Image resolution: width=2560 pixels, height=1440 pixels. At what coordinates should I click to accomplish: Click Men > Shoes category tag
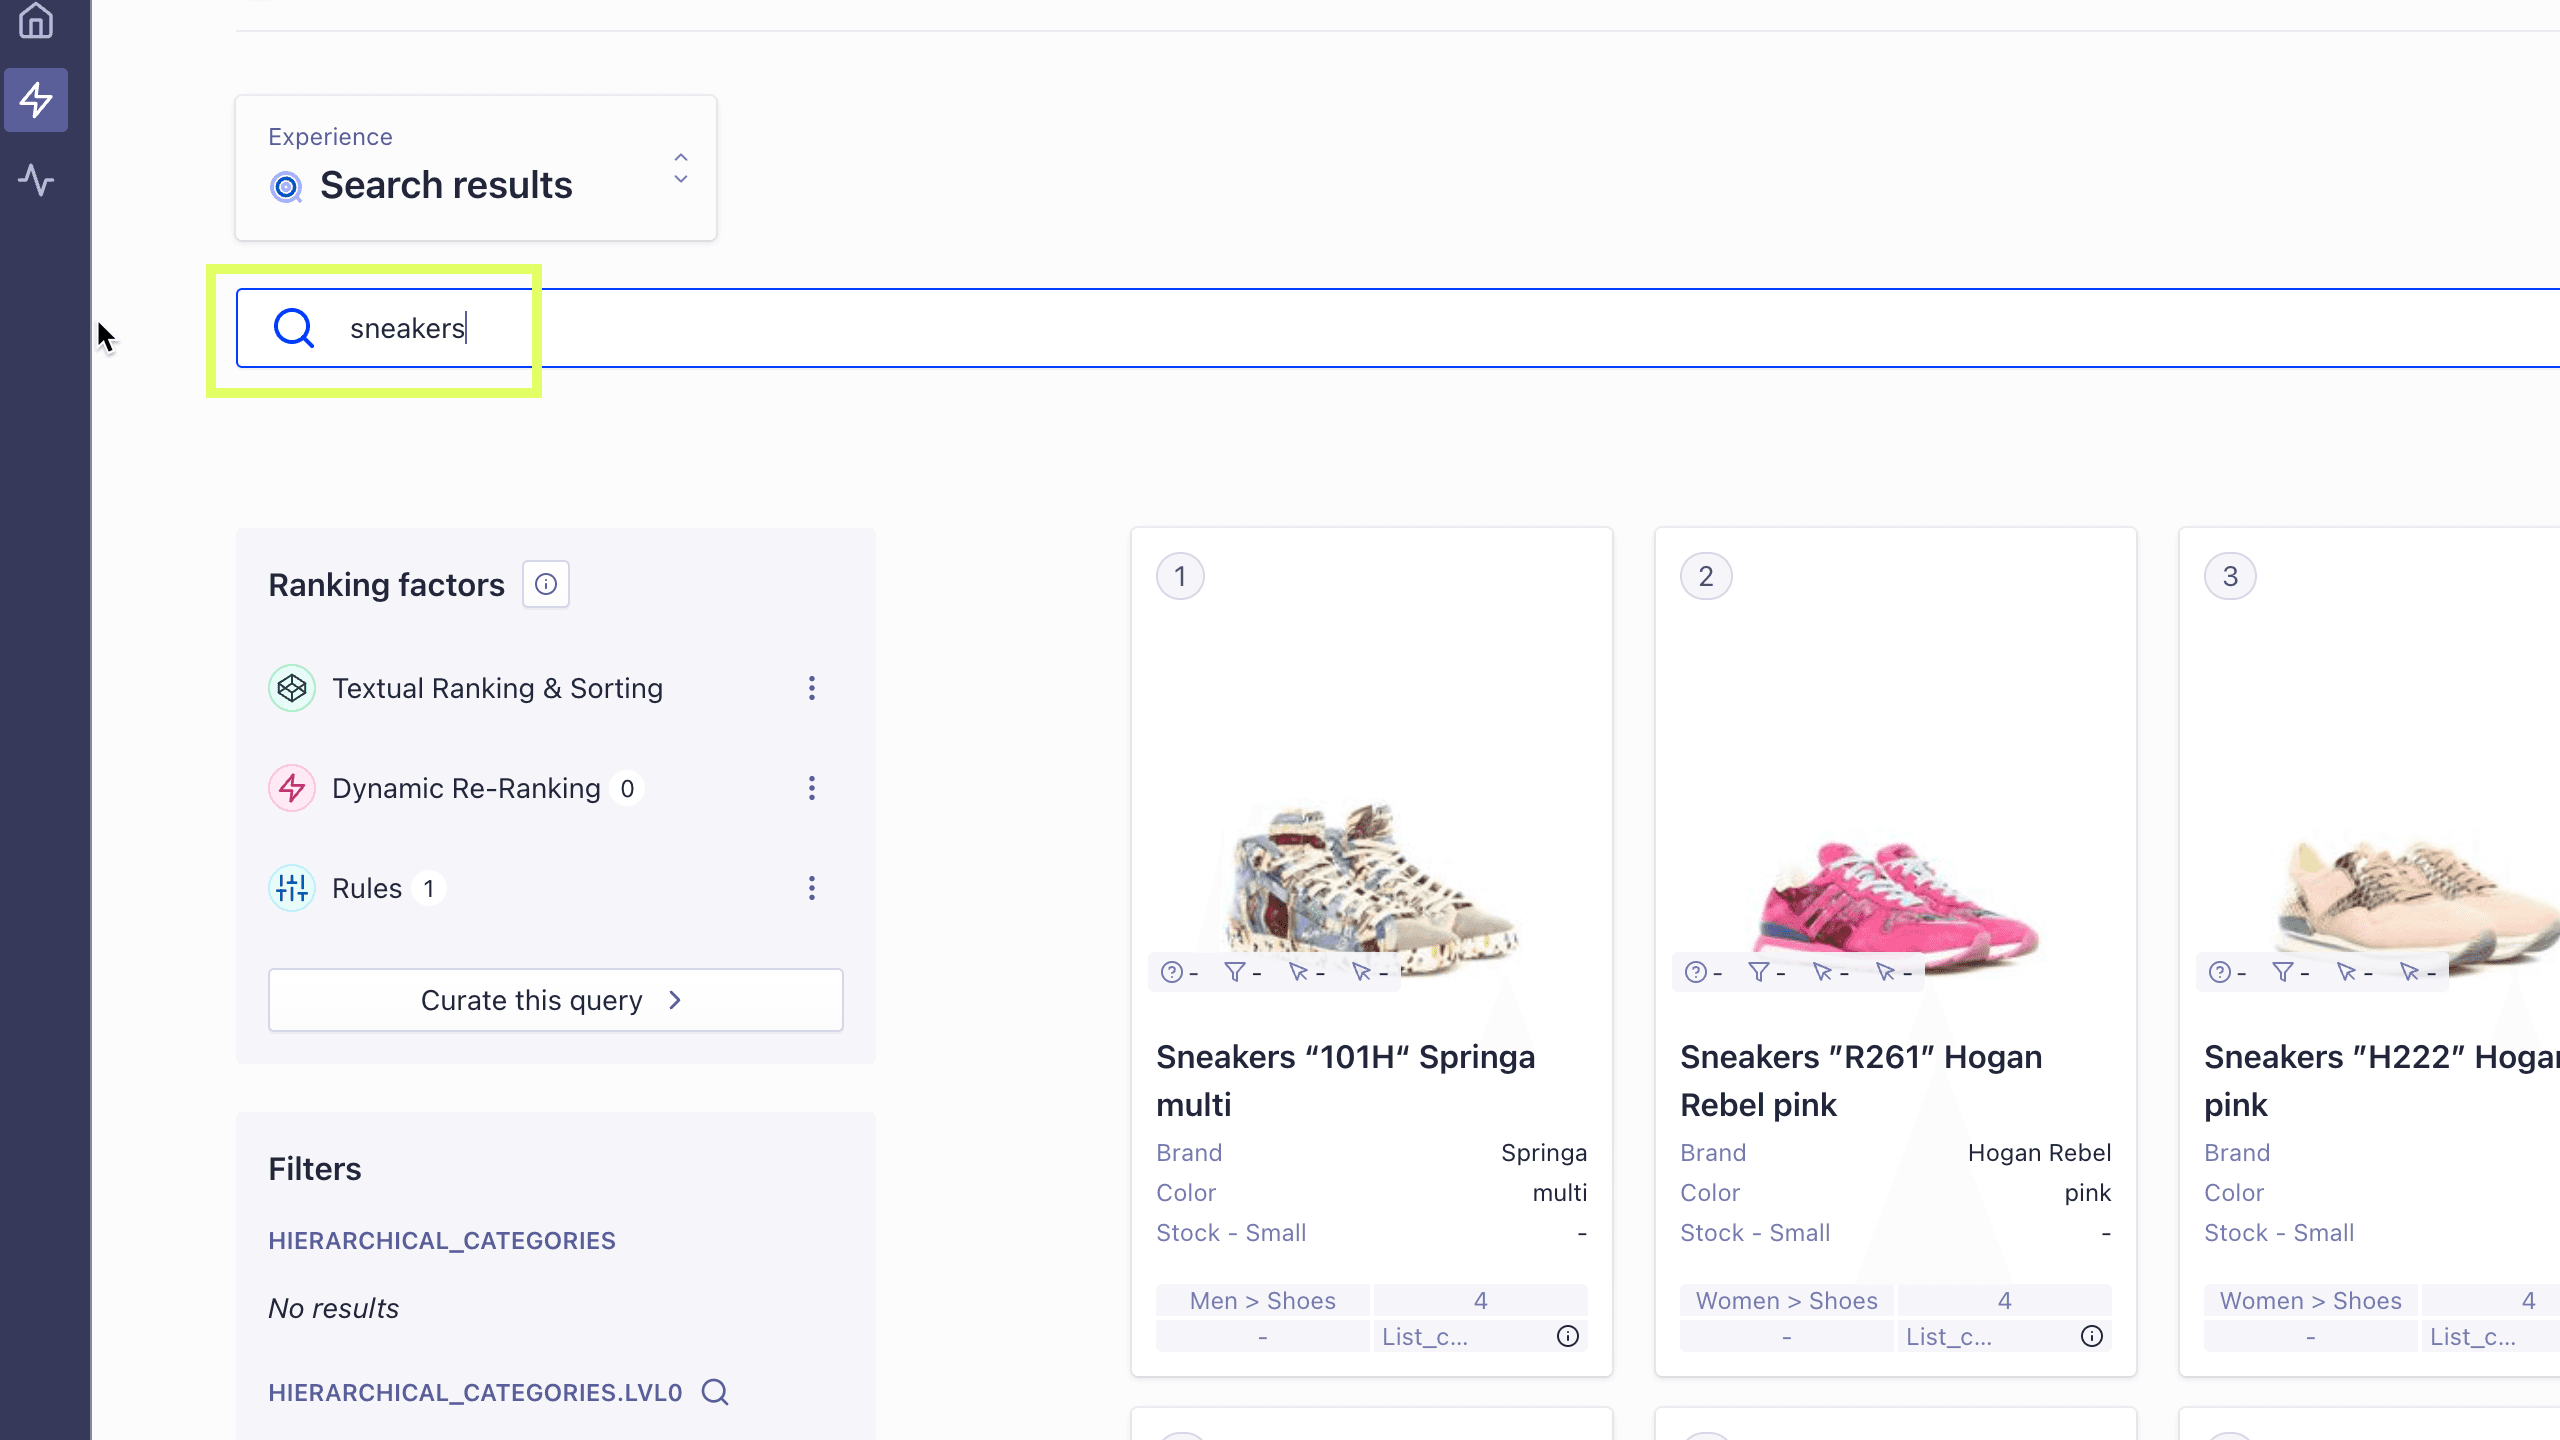[1263, 1300]
